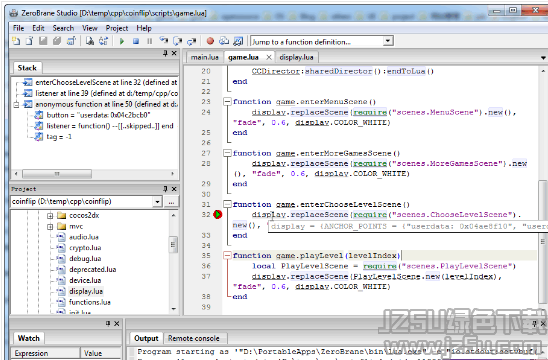Image resolution: width=548 pixels, height=360 pixels.
Task: Switch to the Remote console tab
Action: [194, 338]
